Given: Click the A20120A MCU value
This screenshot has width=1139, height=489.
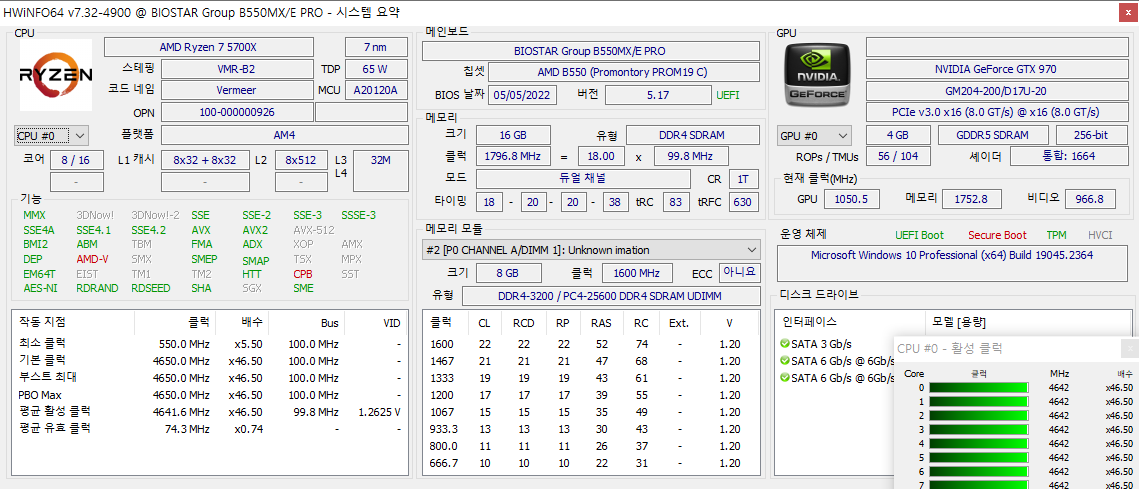Looking at the screenshot, I should (x=376, y=90).
